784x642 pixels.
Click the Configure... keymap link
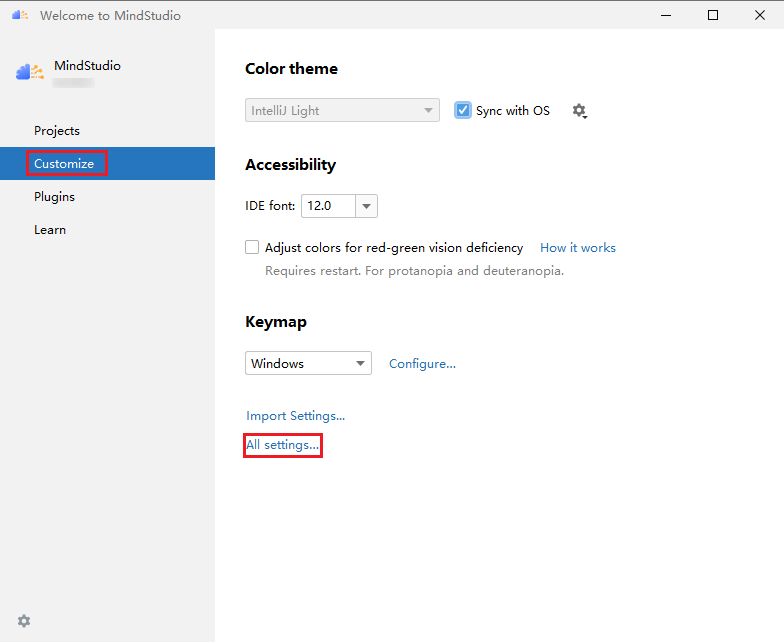[x=422, y=364]
